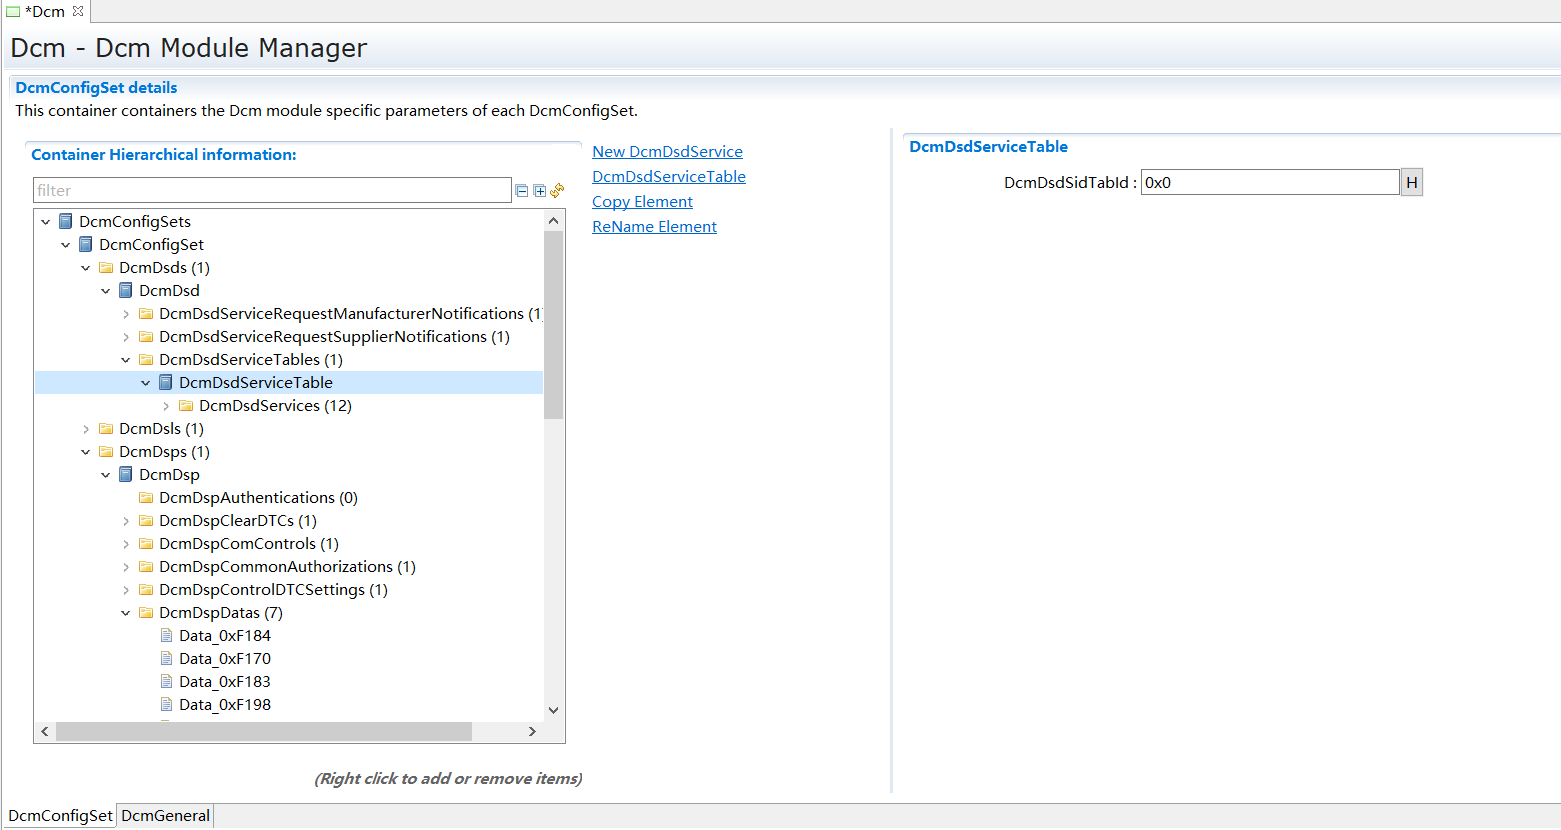
Task: Click the DcmDspAuthentications folder icon
Action: coord(146,498)
